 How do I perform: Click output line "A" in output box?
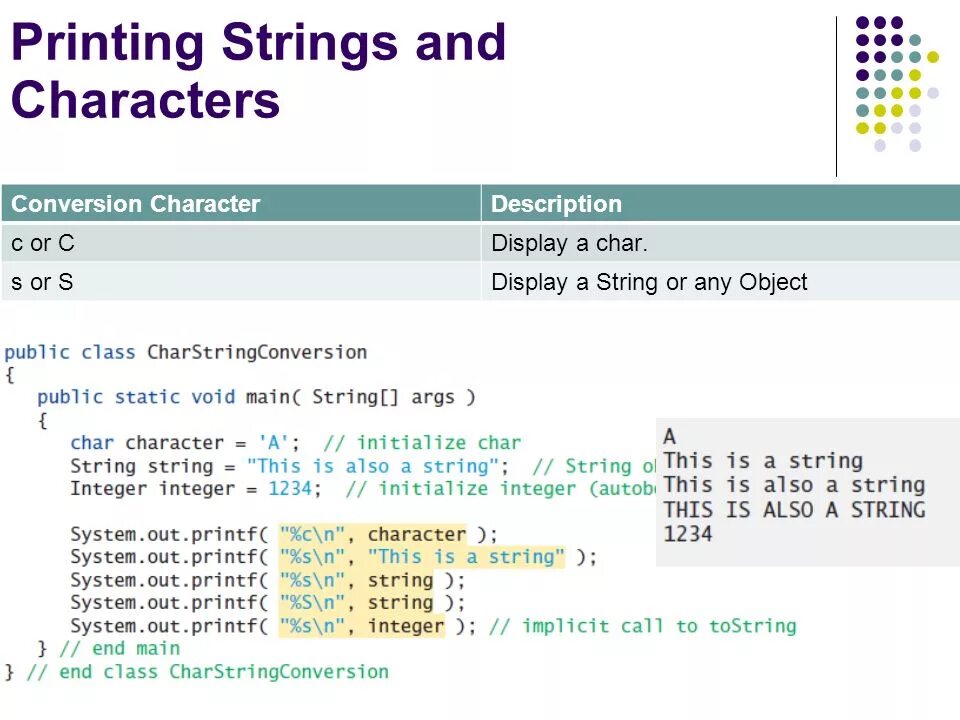coord(670,437)
